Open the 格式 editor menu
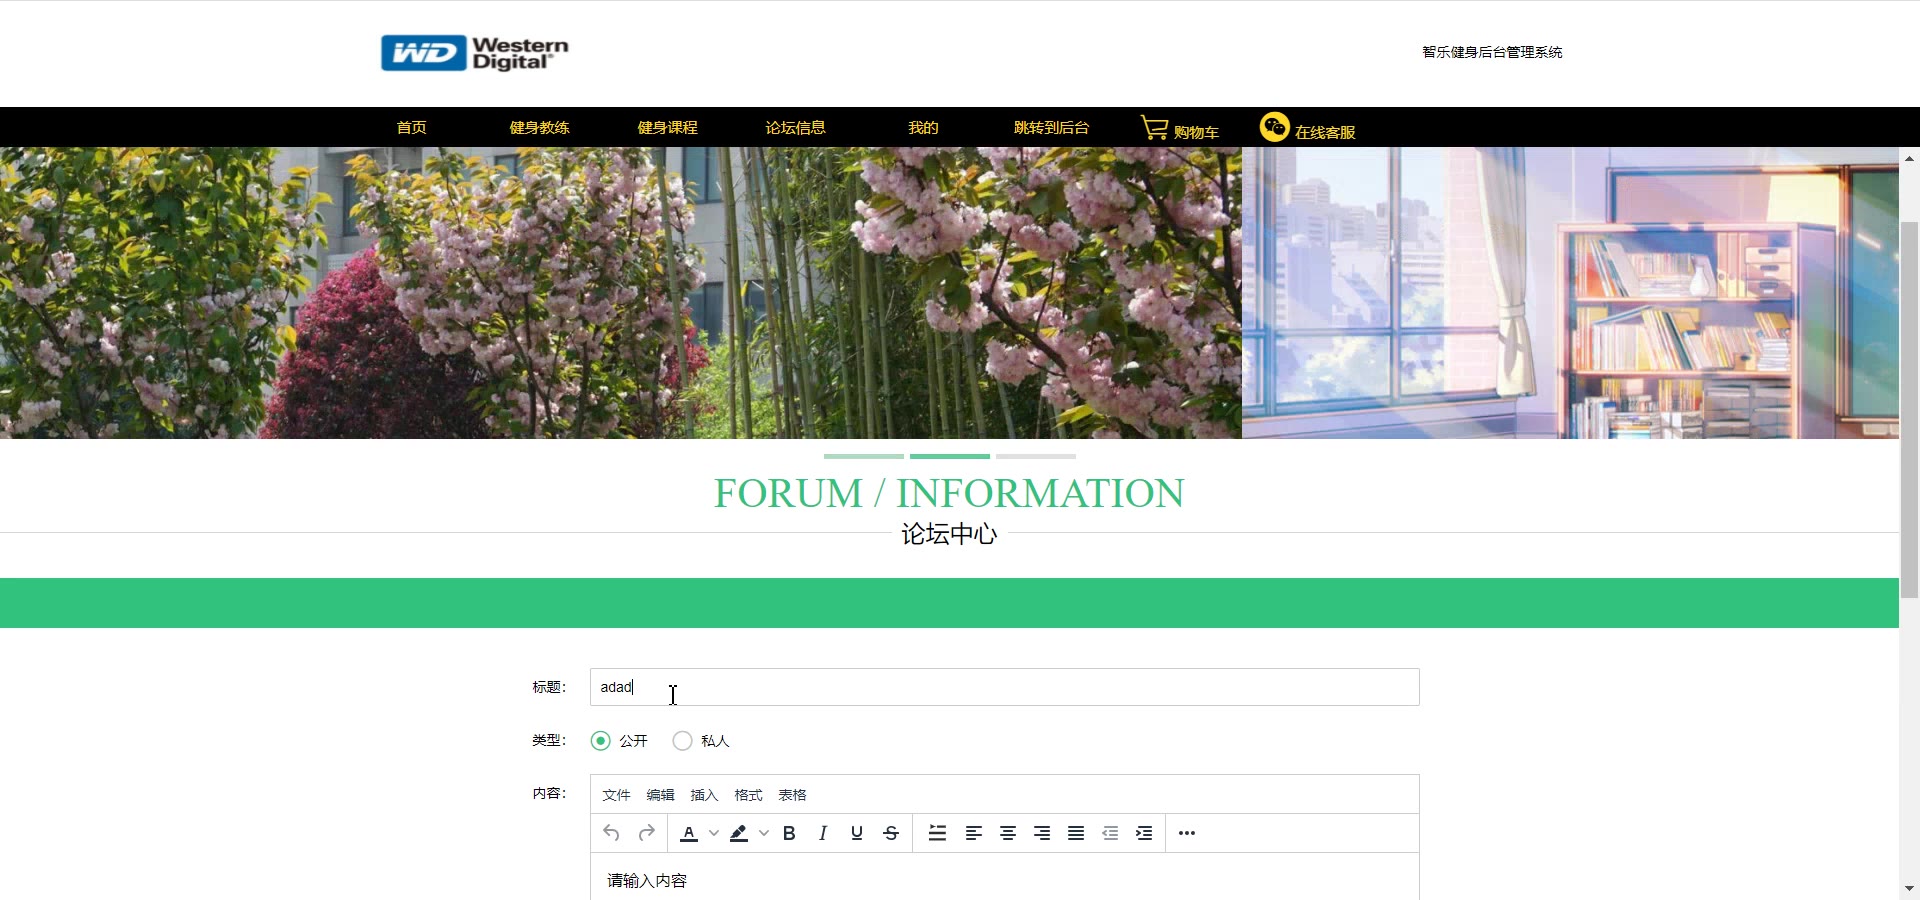The height and width of the screenshot is (900, 1920). [748, 795]
